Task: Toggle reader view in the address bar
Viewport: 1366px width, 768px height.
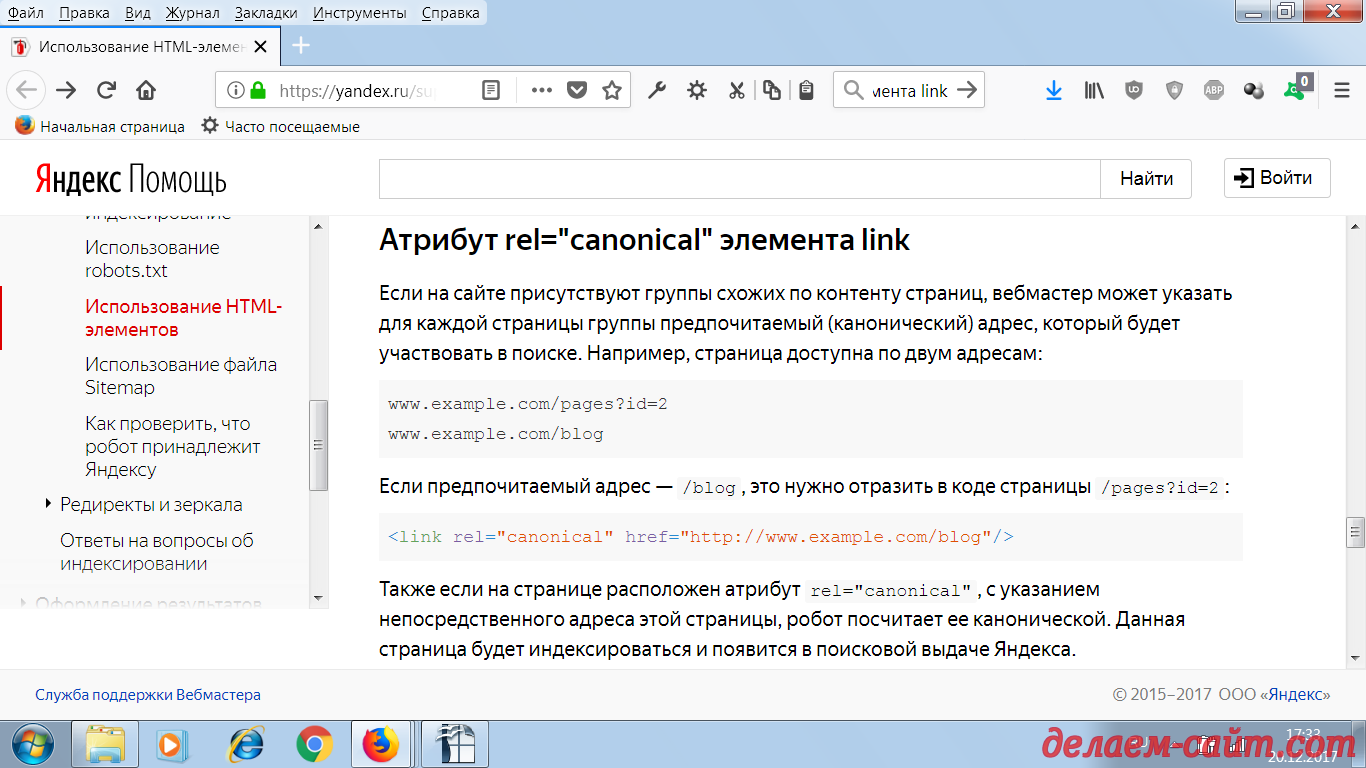Action: coord(491,90)
